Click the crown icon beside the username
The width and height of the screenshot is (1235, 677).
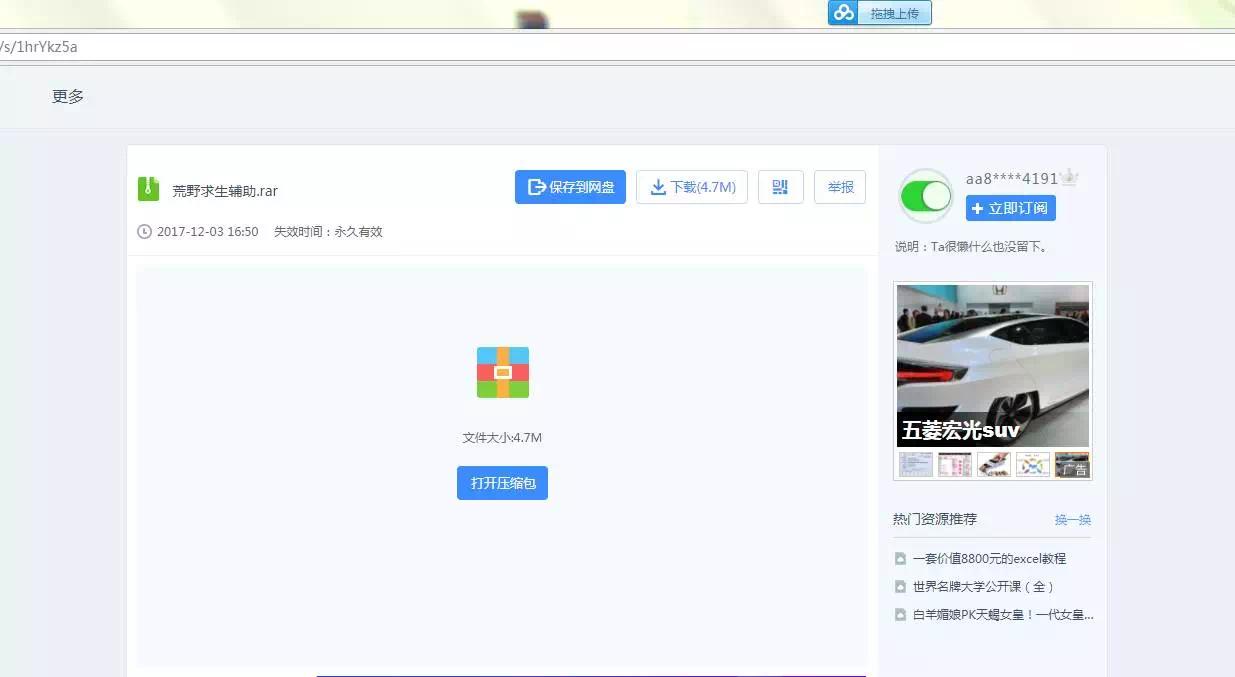(1069, 176)
